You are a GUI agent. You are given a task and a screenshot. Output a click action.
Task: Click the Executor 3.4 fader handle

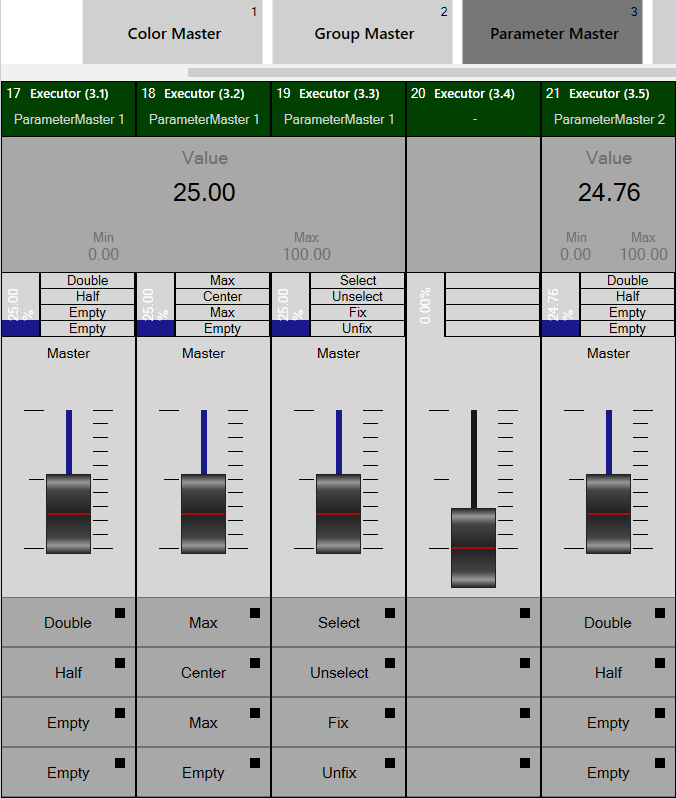473,547
